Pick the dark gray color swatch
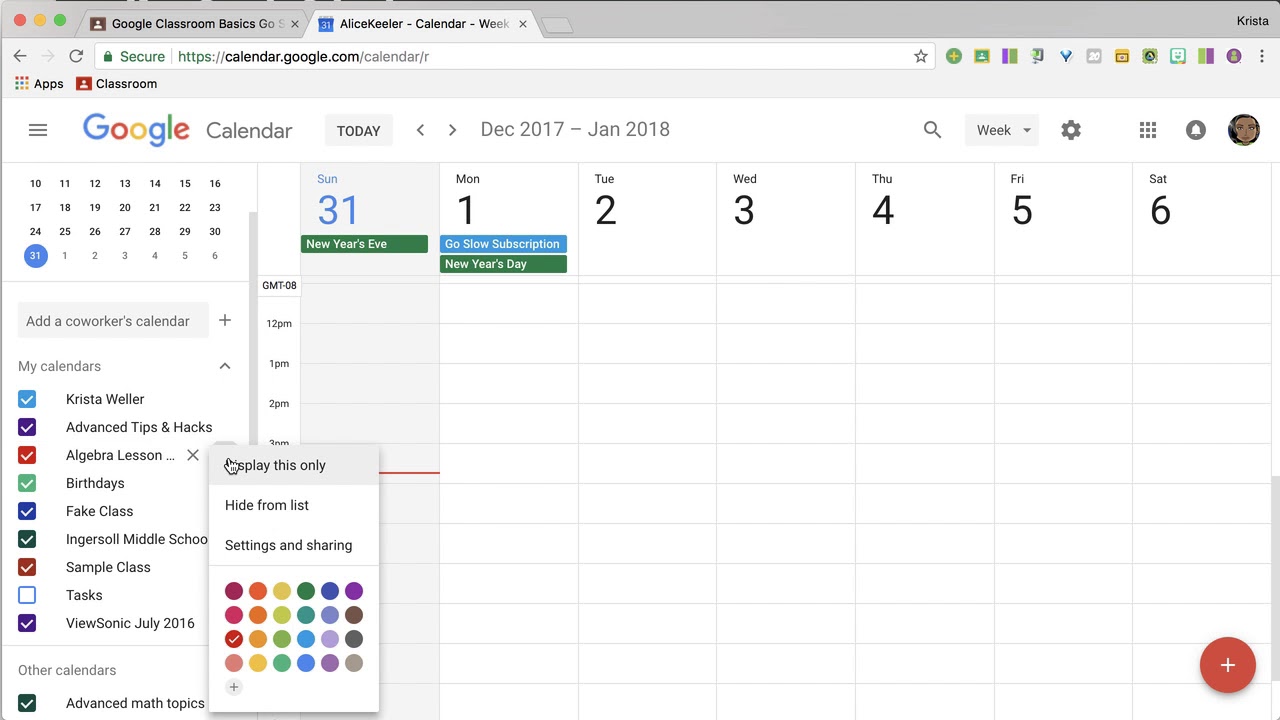The image size is (1280, 720). [x=354, y=639]
